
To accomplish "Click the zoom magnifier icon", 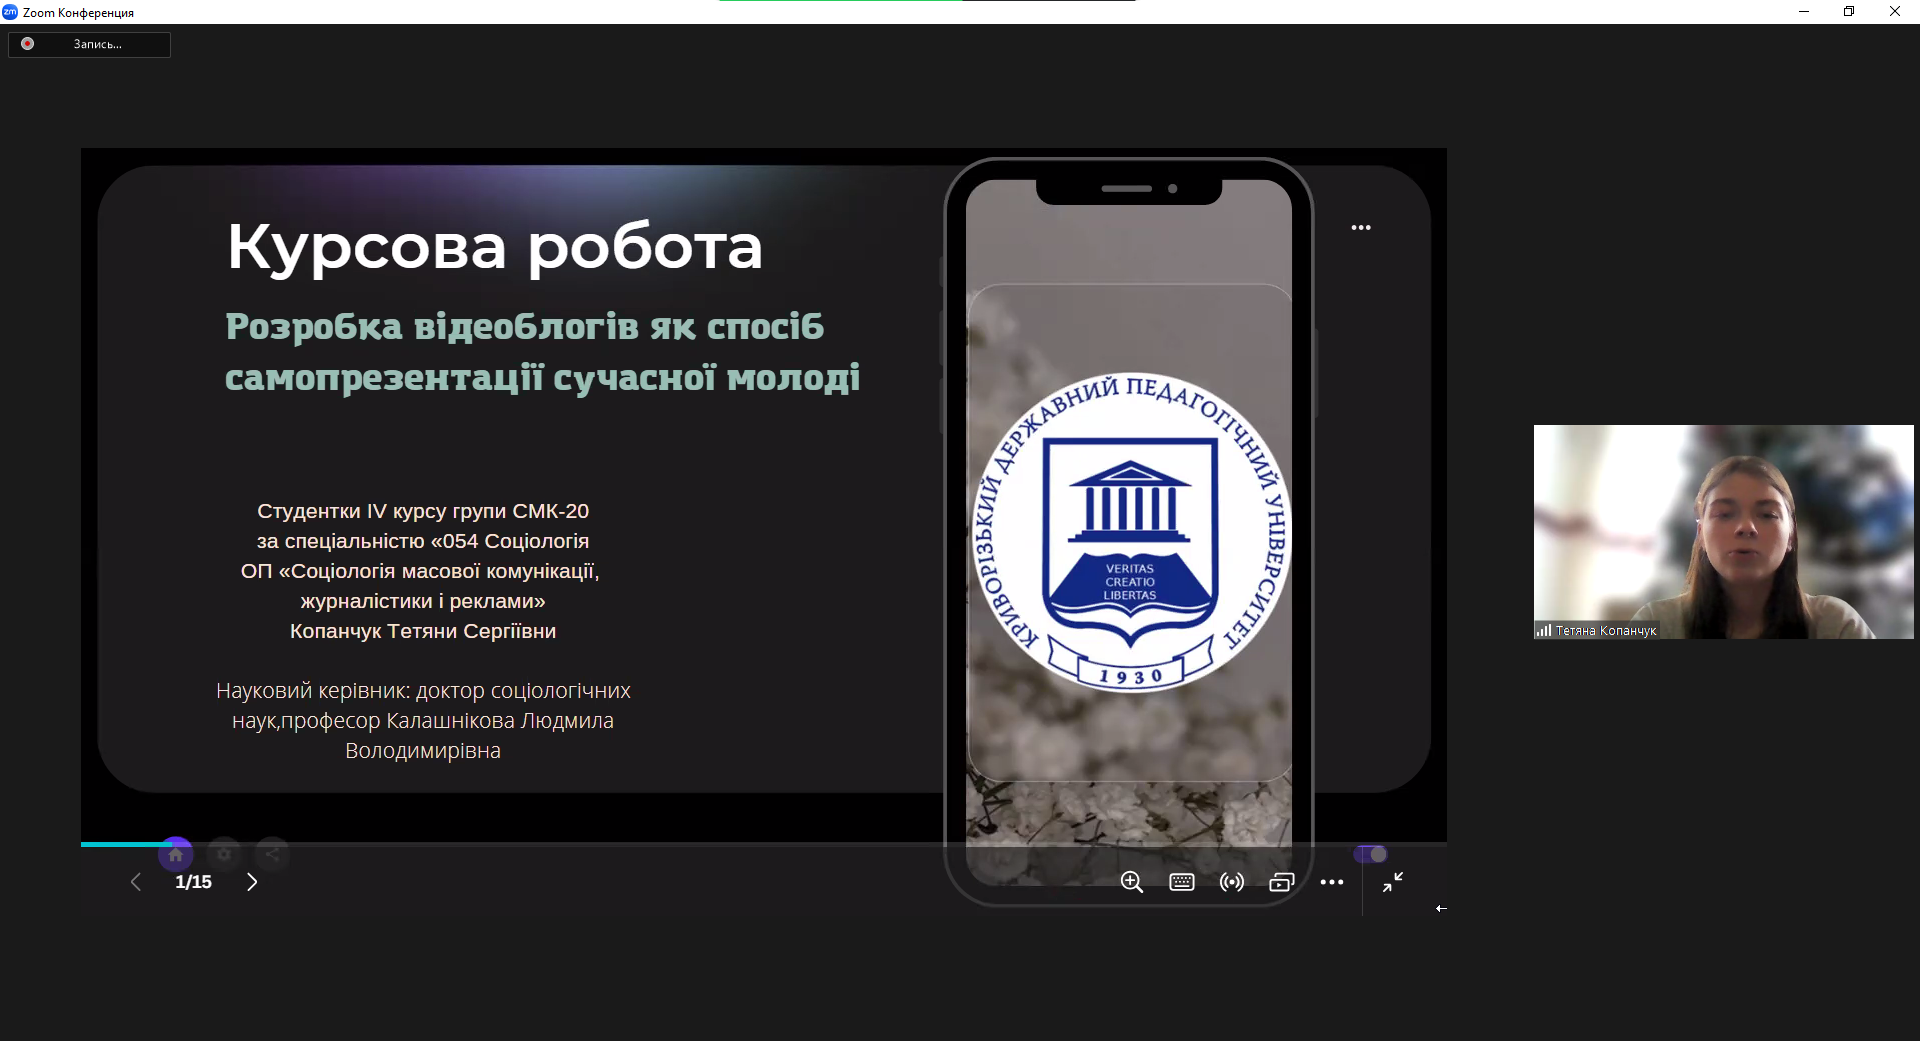I will [1131, 882].
